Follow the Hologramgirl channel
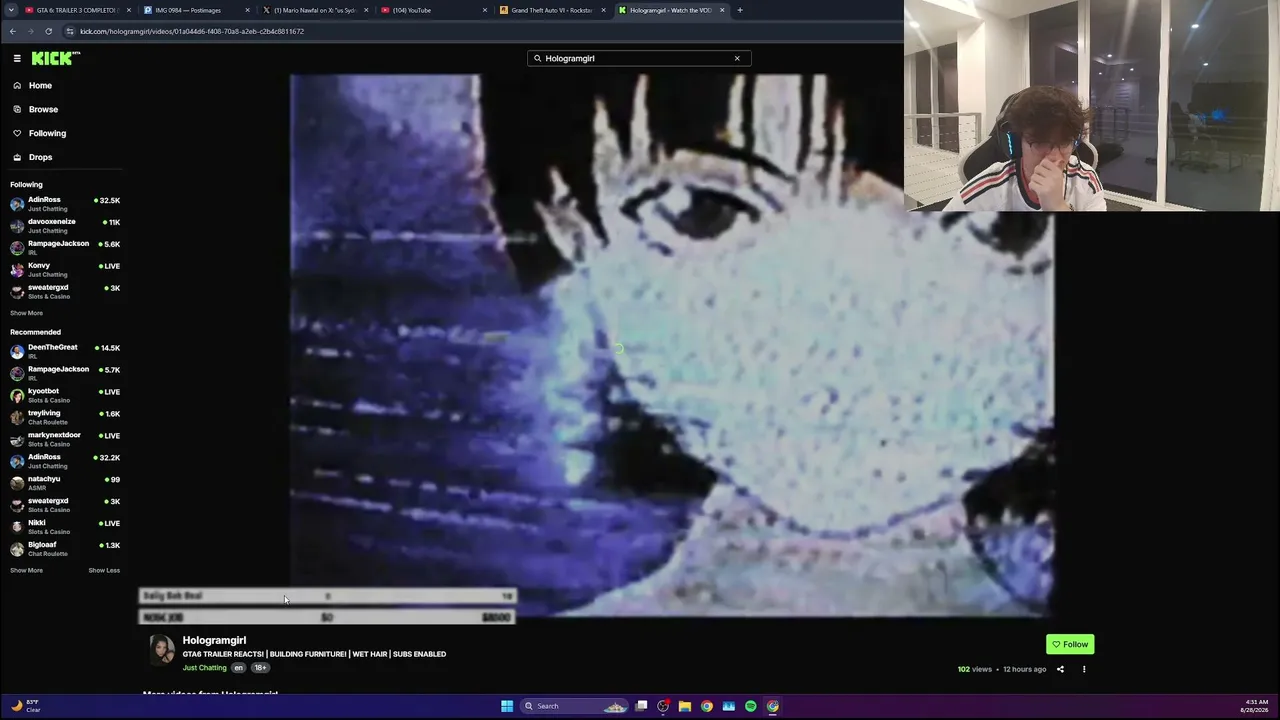The height and width of the screenshot is (720, 1280). [1070, 644]
